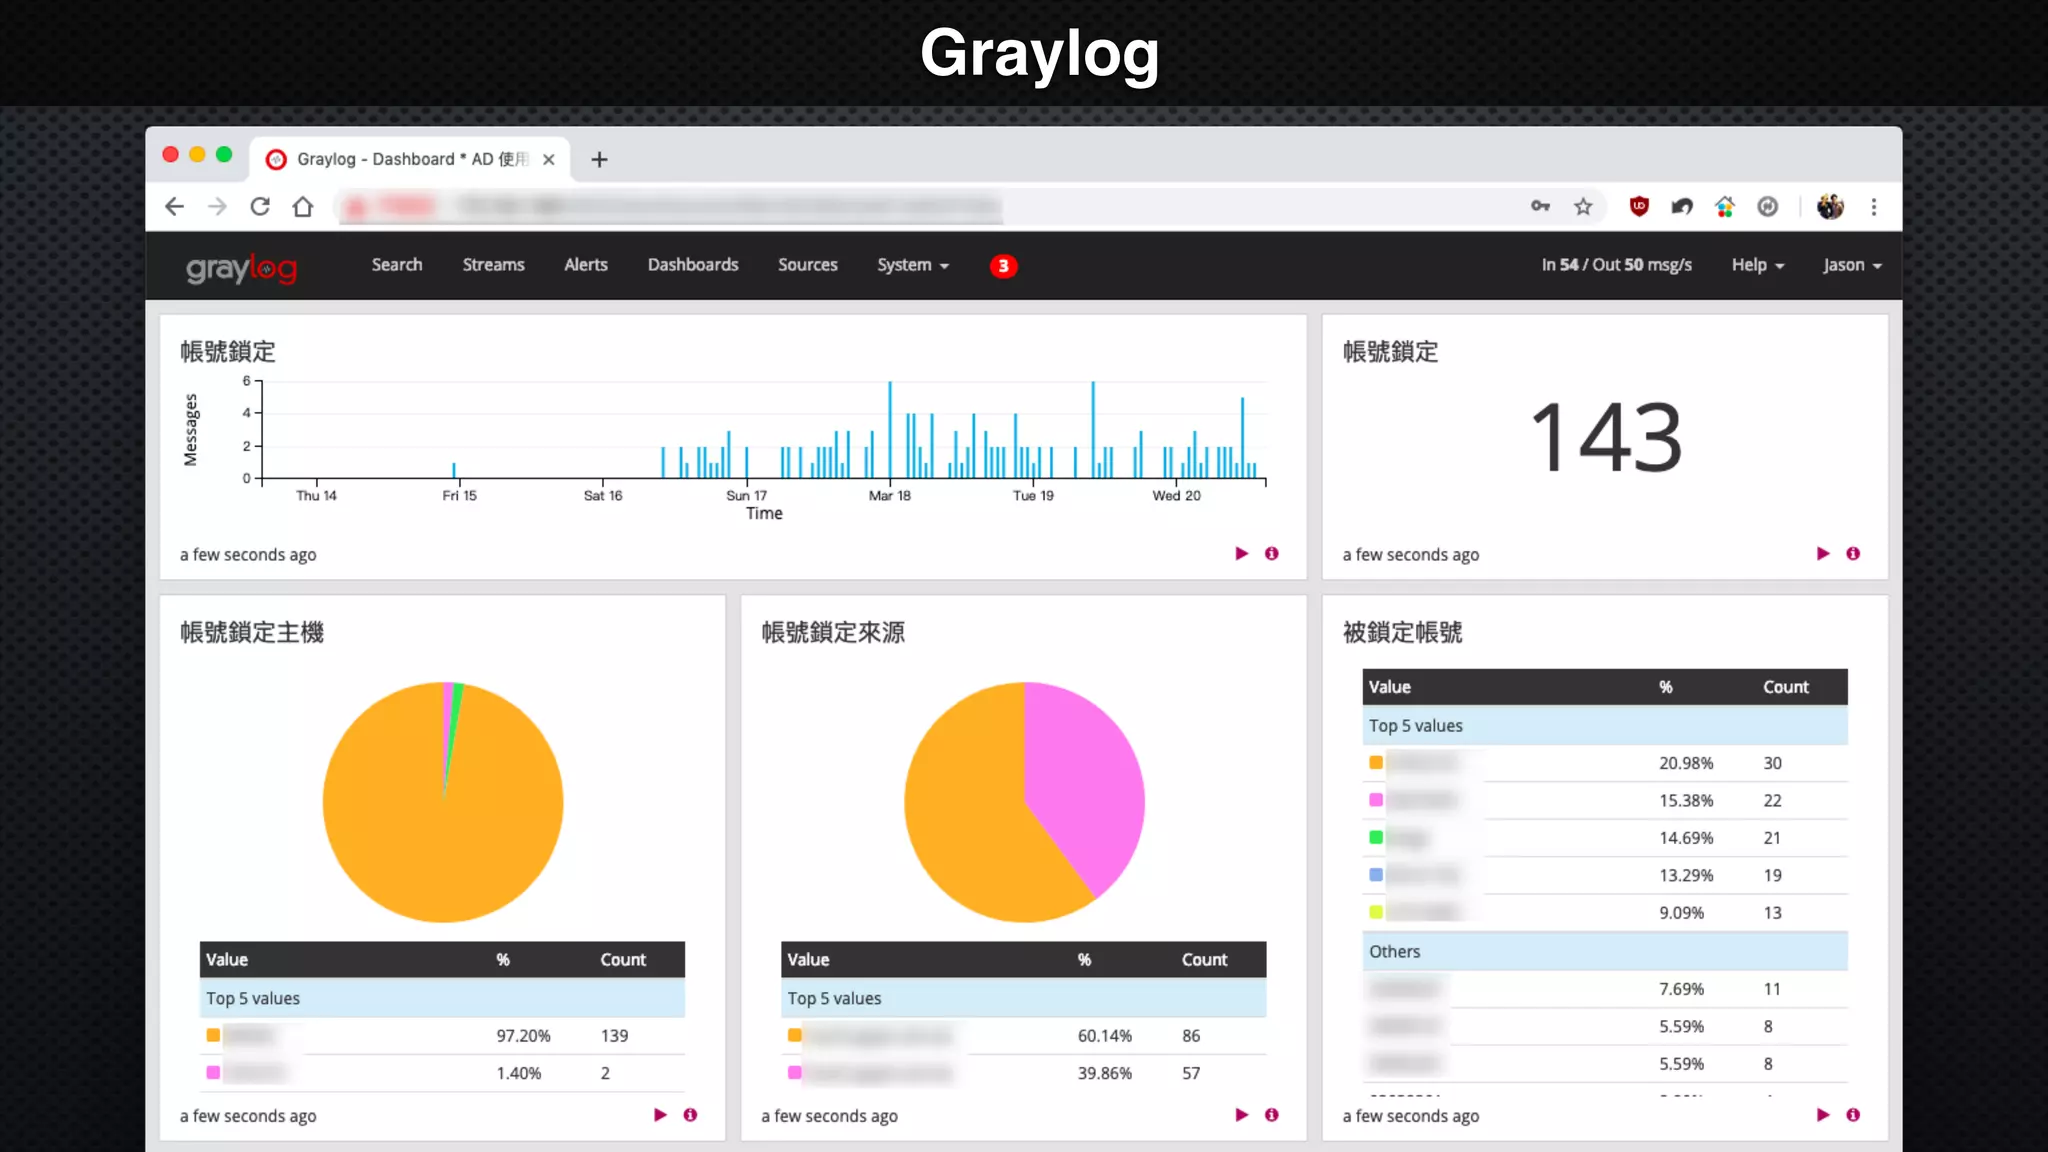Click the 帳號鎖定主機 widget title
Viewport: 2048px width, 1152px height.
tap(252, 632)
